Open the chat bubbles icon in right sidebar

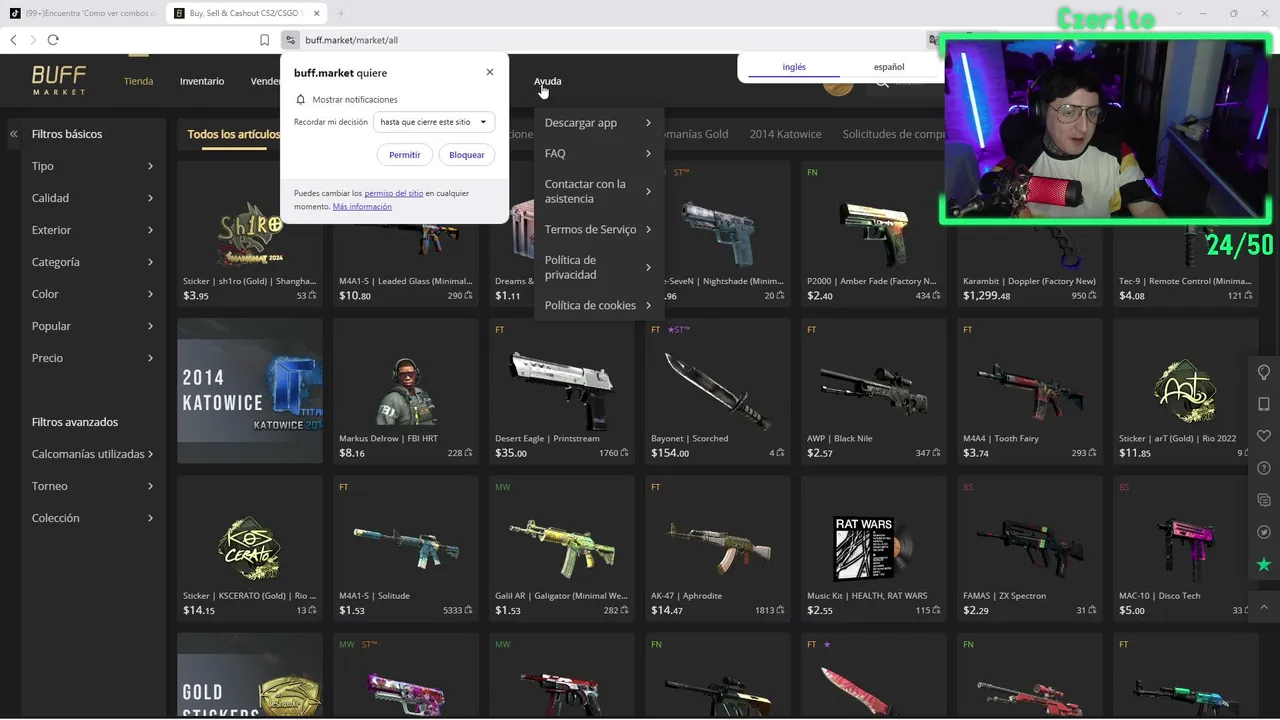coord(1264,500)
